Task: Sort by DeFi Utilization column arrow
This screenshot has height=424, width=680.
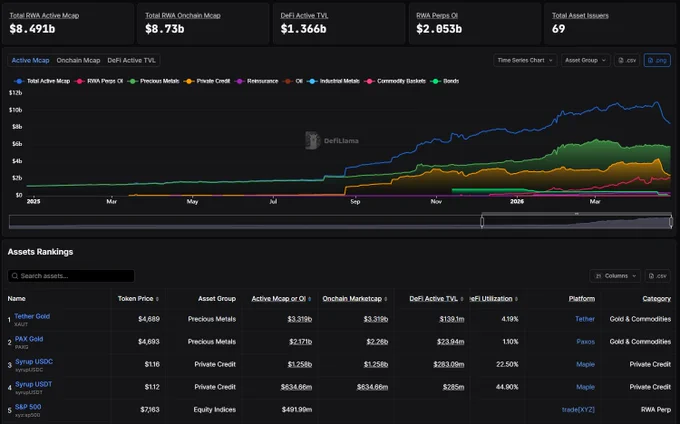Action: [x=516, y=299]
